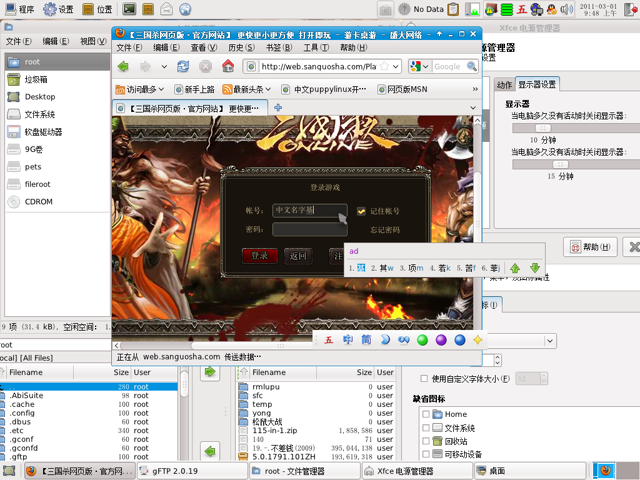
Task: Open a new Firefox tab plus icon
Action: [278, 107]
